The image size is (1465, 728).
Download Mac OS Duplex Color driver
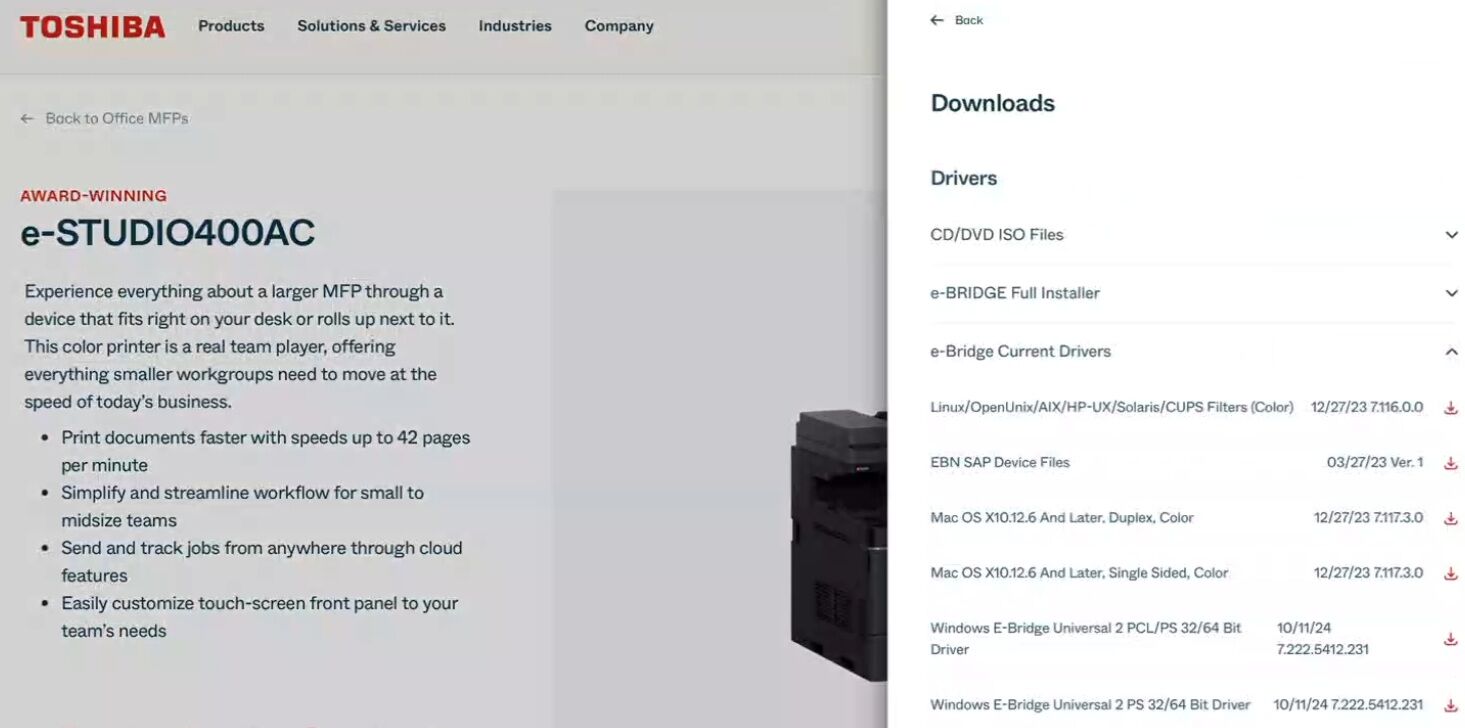(x=1451, y=518)
